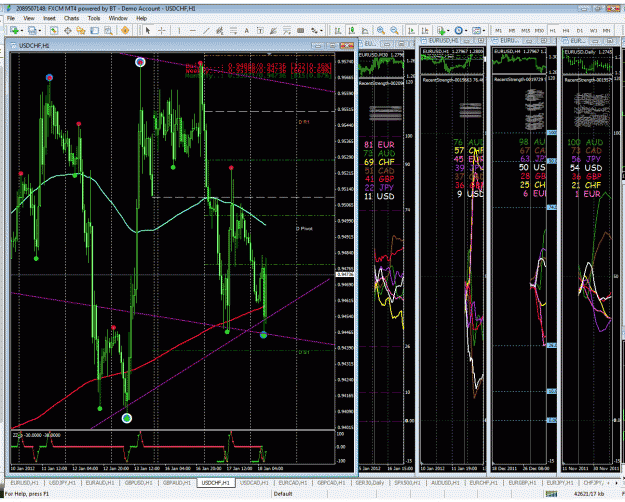Select the Text Label 'T' tool
Screen dimensions: 625x502
[x=260, y=30]
